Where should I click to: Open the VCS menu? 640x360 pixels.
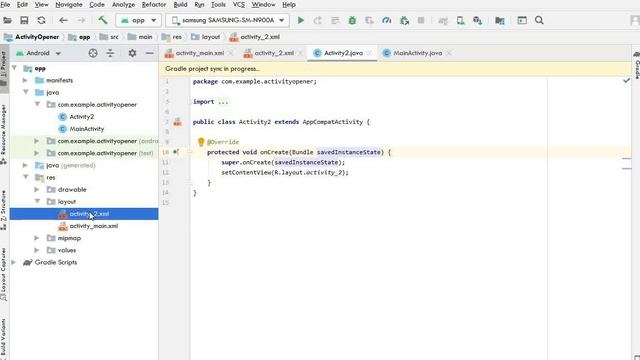239,5
